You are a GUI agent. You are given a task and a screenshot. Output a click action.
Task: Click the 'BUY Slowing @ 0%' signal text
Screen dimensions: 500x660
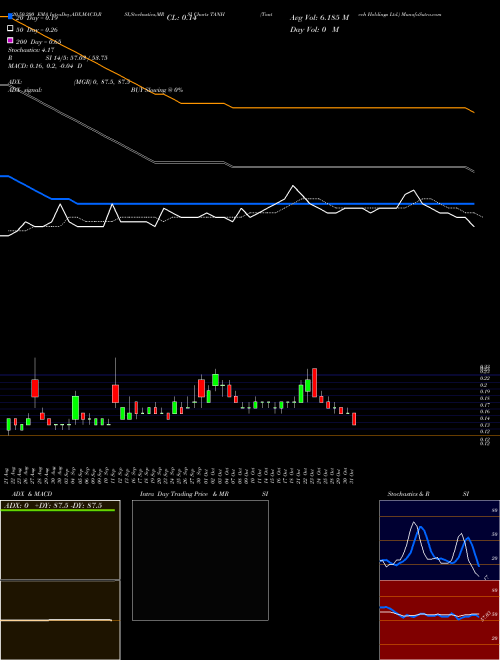click(x=157, y=90)
